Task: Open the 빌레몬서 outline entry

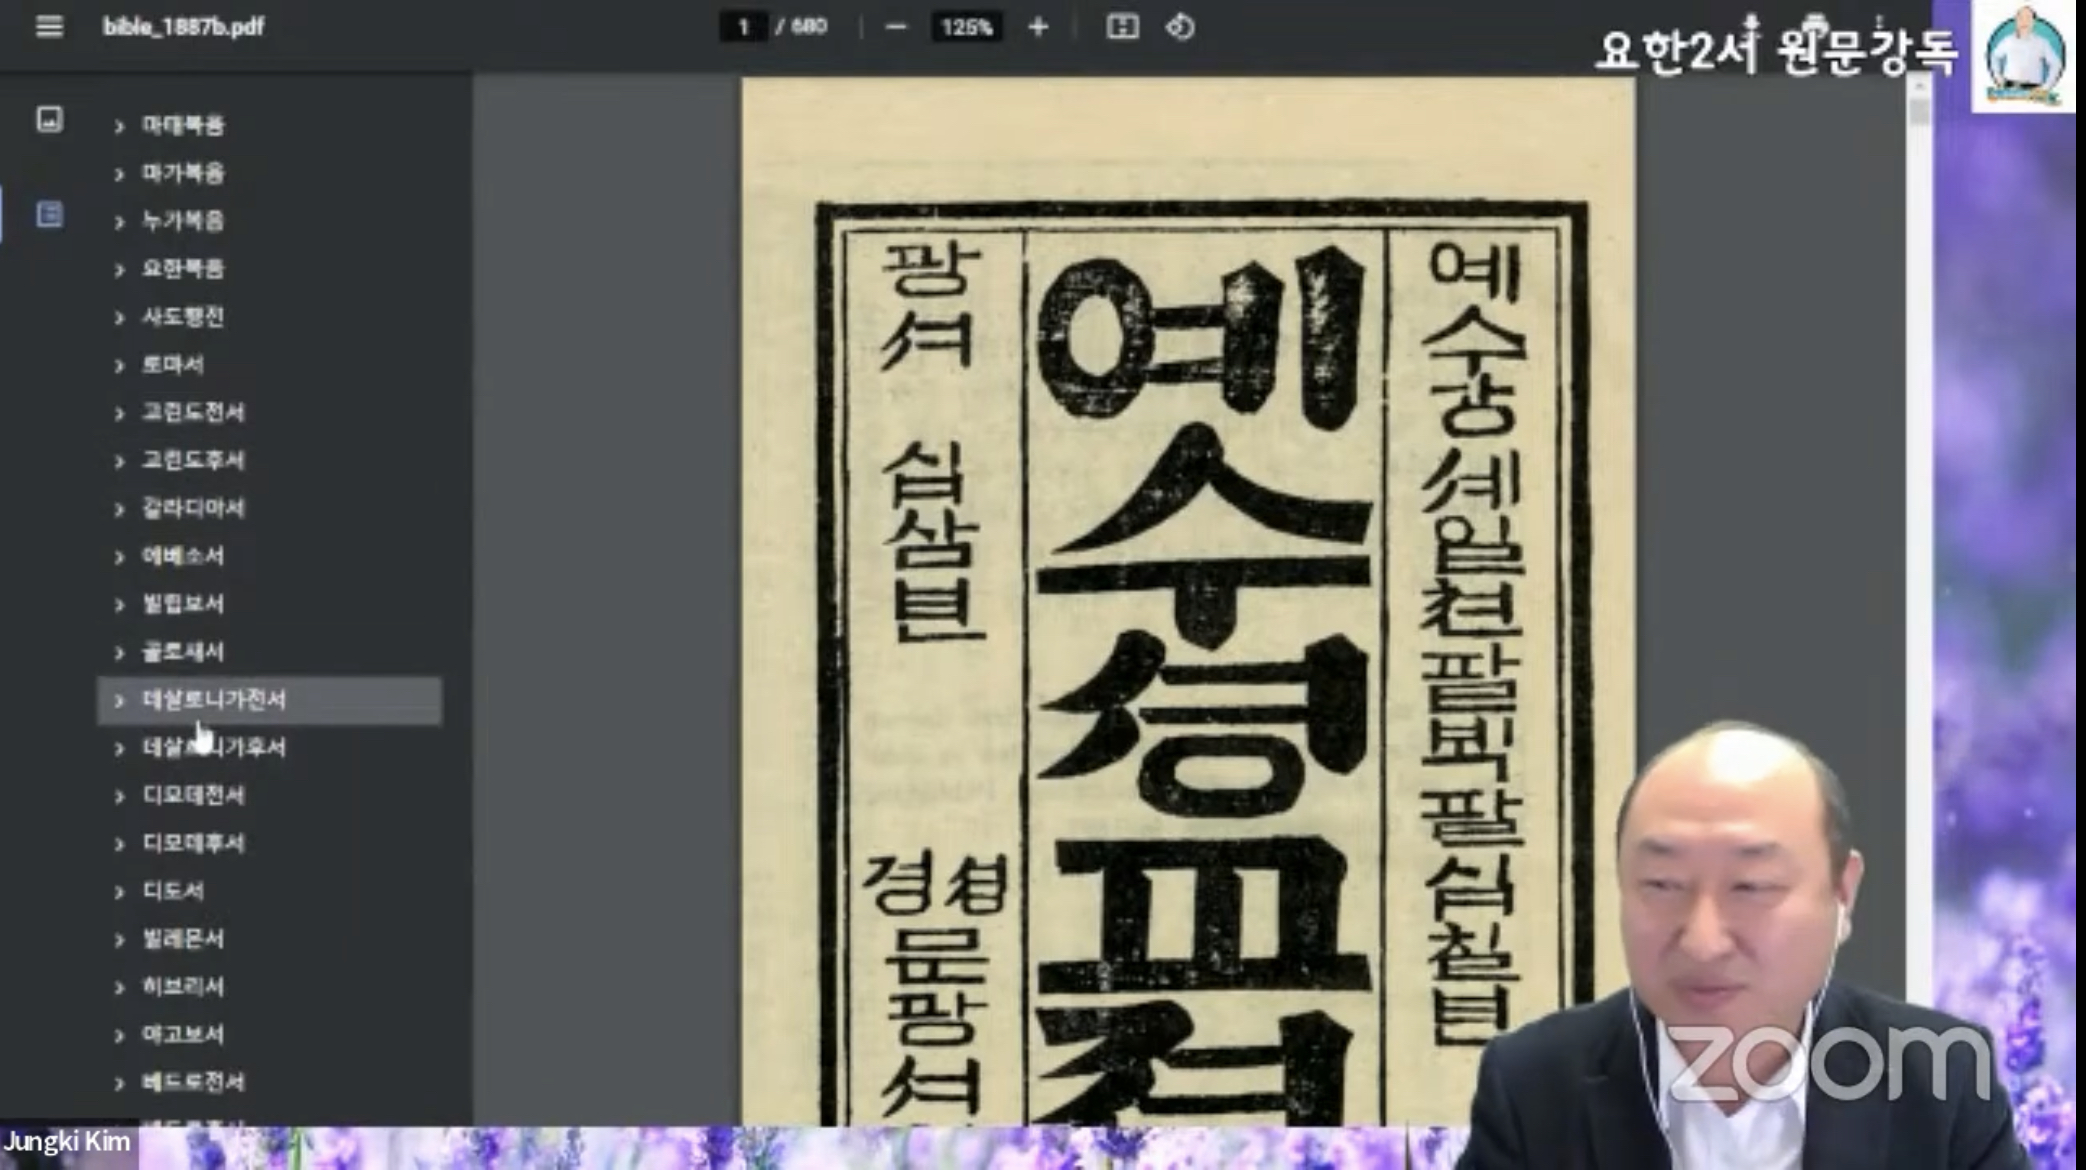Action: tap(183, 938)
